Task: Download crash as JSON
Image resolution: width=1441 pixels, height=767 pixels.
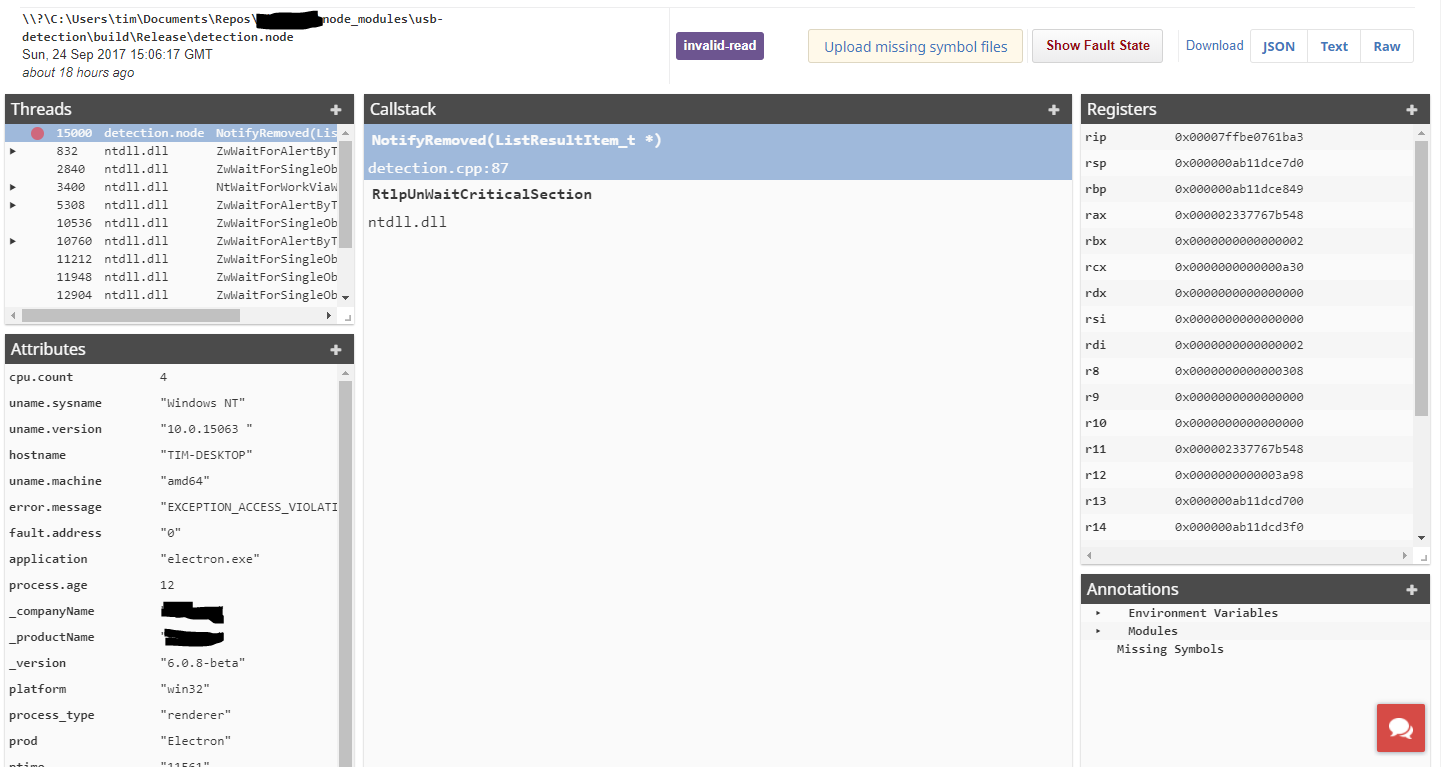Action: [1278, 46]
